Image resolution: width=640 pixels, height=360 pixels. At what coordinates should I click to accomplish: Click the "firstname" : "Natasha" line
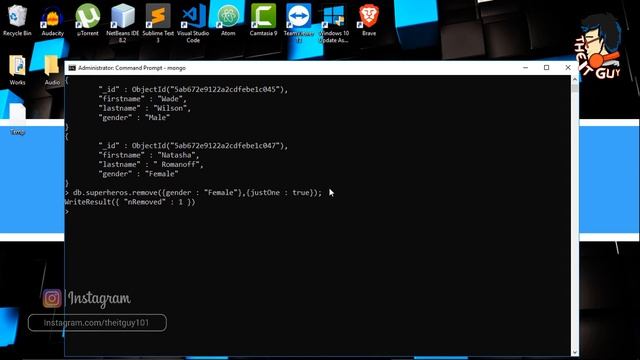(149, 155)
